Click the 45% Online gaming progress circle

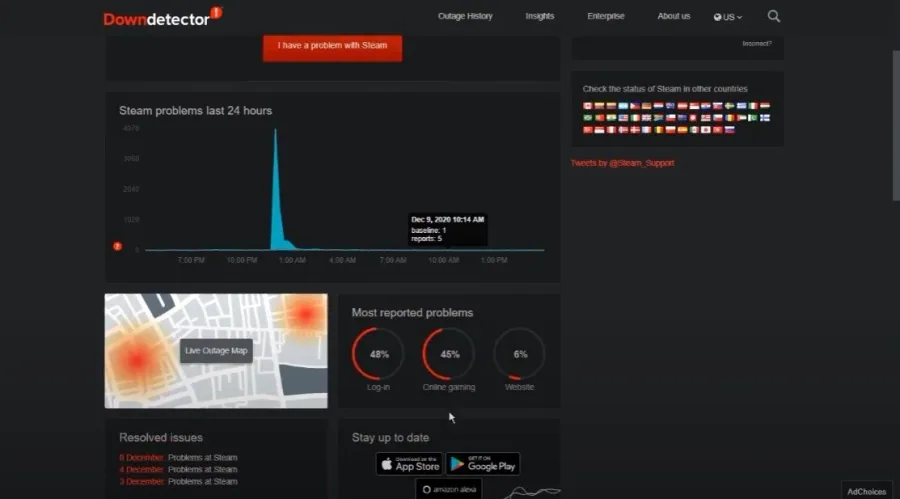pos(449,354)
